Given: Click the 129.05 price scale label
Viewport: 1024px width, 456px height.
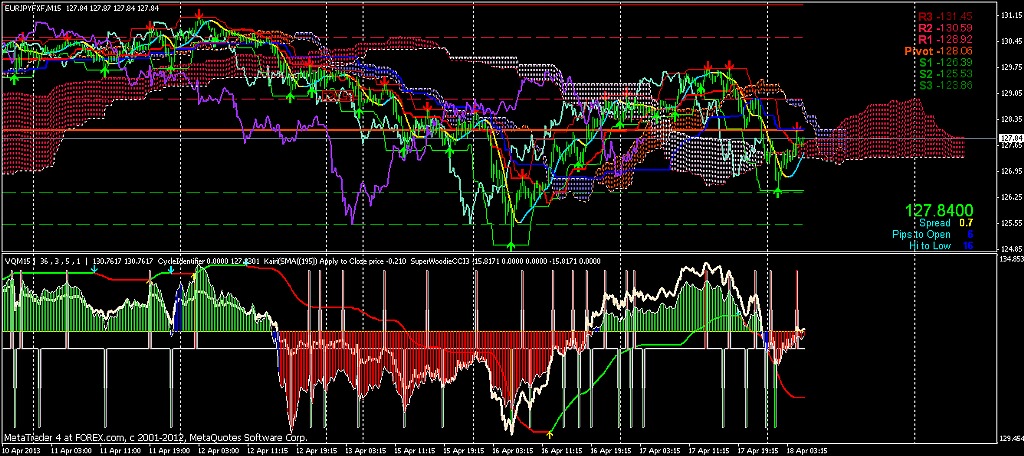Looking at the screenshot, I should point(1010,93).
